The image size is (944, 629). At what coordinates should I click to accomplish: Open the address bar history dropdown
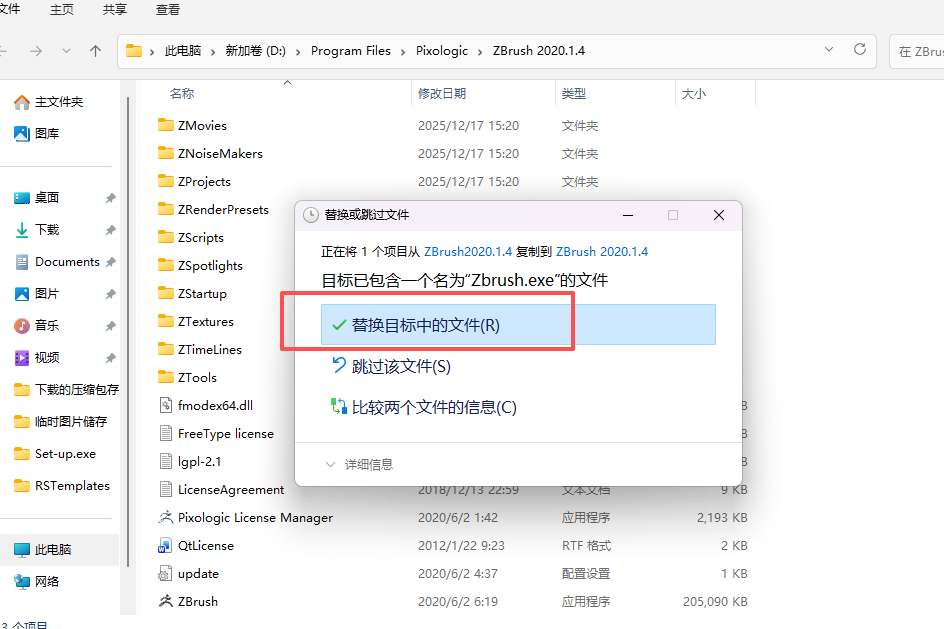click(828, 51)
